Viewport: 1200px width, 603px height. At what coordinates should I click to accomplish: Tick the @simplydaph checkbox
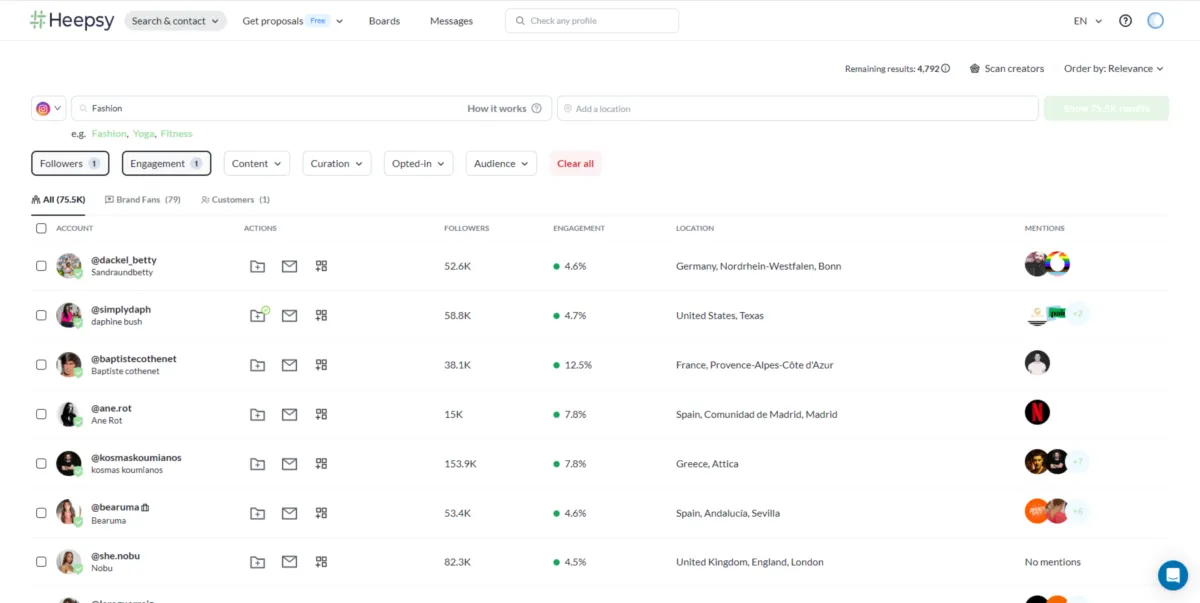click(41, 315)
